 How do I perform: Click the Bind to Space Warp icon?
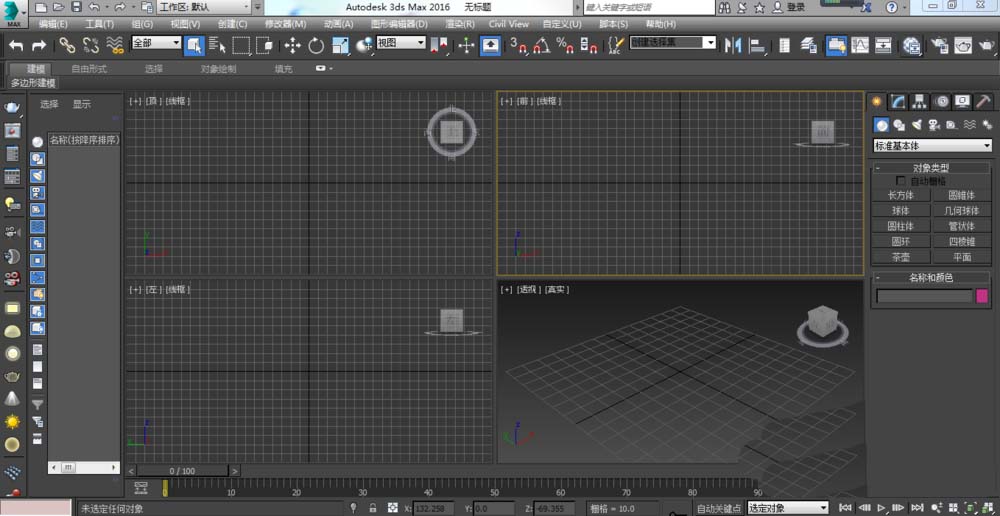pos(115,45)
